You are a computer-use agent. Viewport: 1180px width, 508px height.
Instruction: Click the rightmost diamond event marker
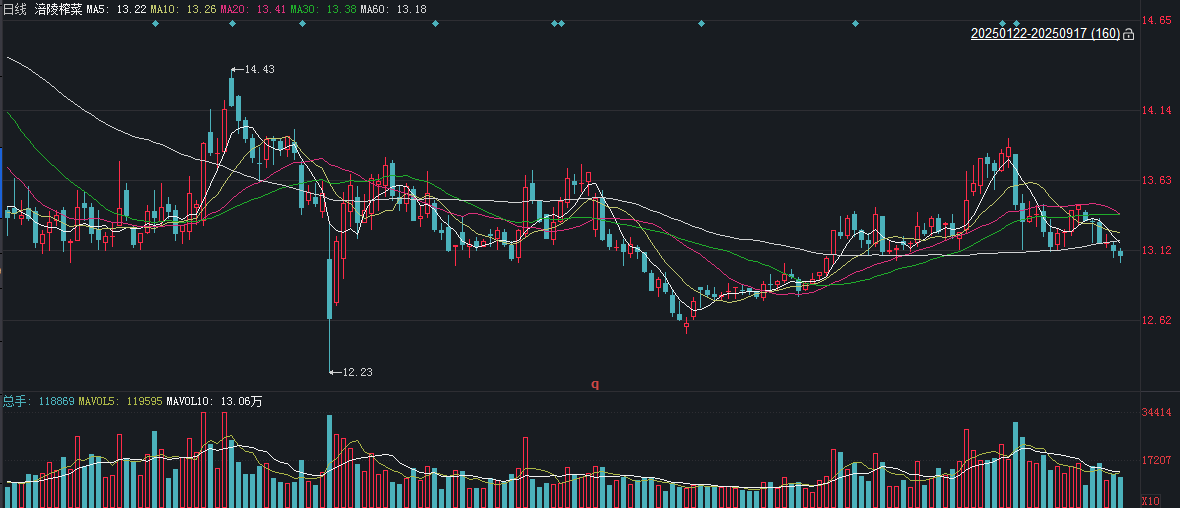pos(1017,23)
